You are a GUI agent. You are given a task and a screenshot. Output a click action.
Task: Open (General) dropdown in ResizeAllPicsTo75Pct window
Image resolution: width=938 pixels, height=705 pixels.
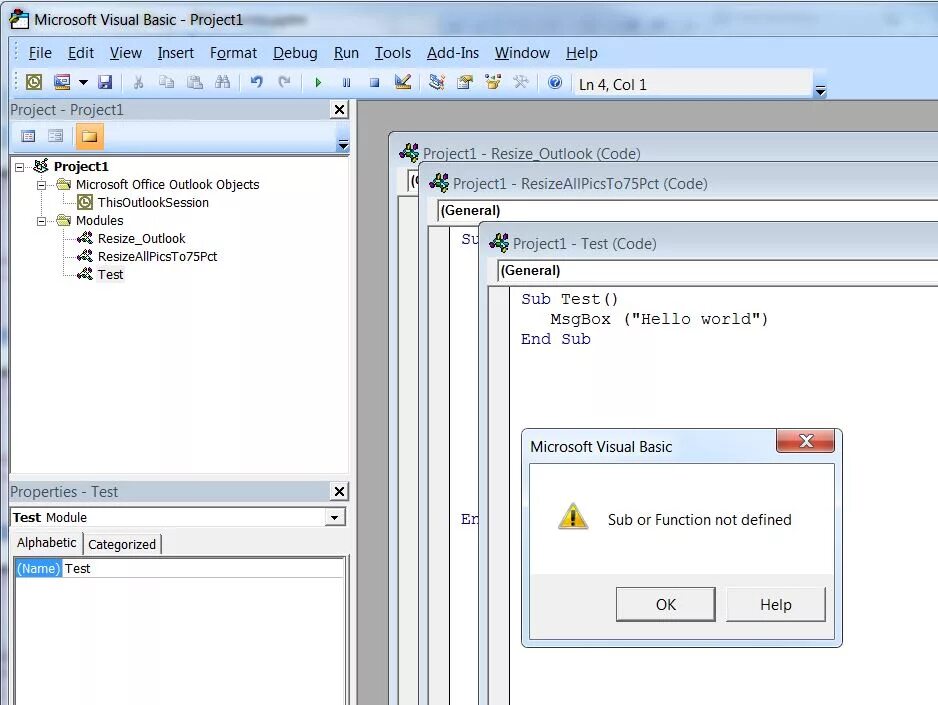[x=688, y=210]
